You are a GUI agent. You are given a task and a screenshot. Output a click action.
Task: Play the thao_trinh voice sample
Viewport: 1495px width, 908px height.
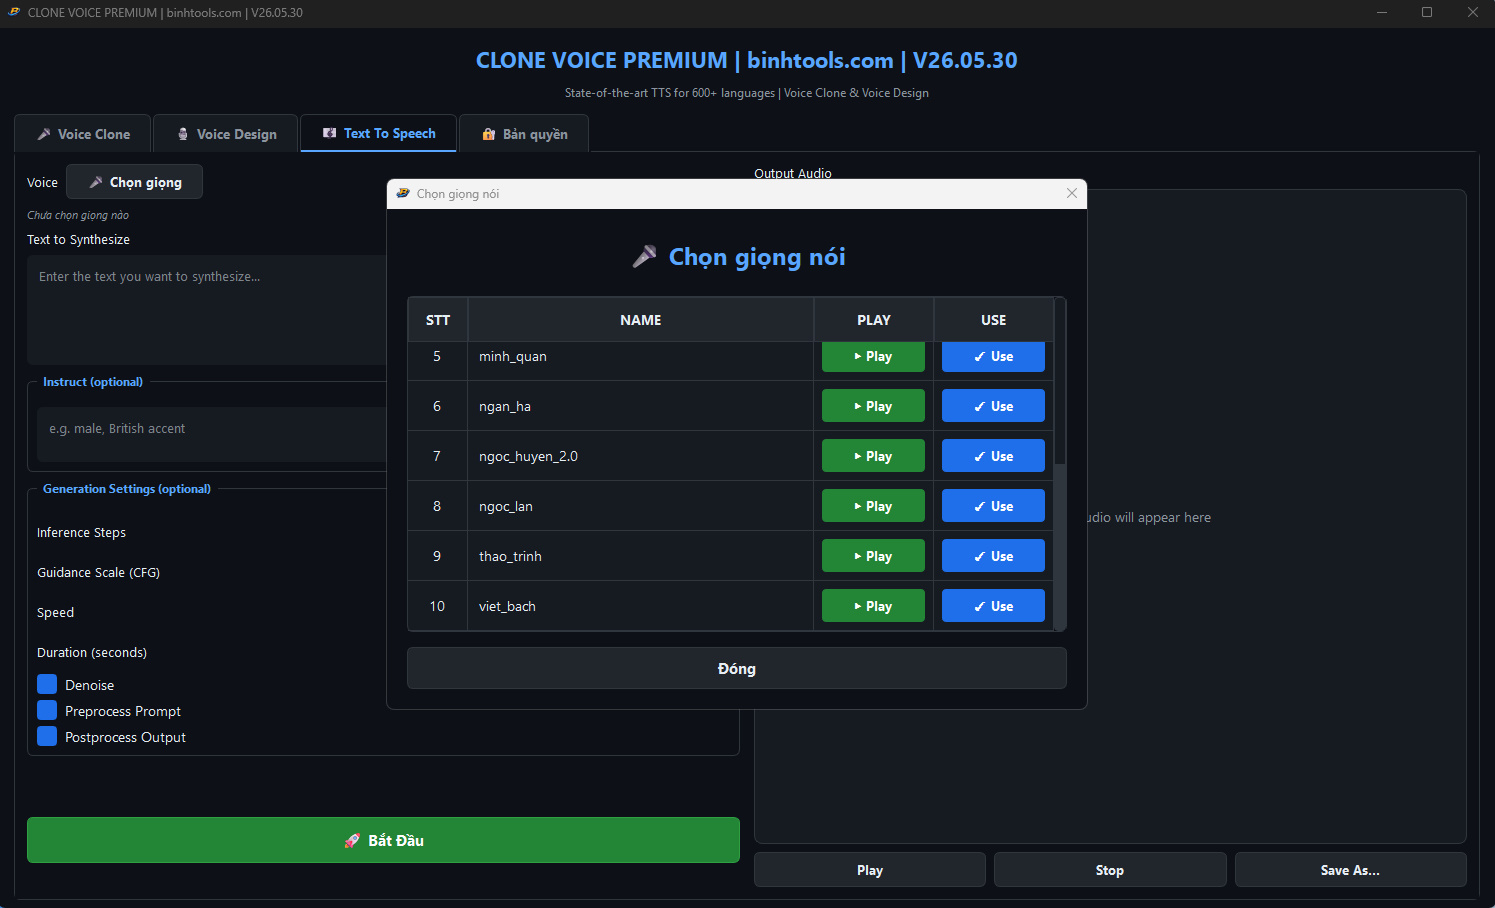point(873,556)
